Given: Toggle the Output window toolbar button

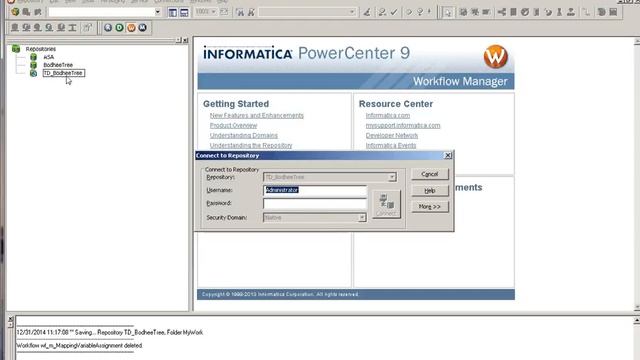Looking at the screenshot, I should coord(184,12).
